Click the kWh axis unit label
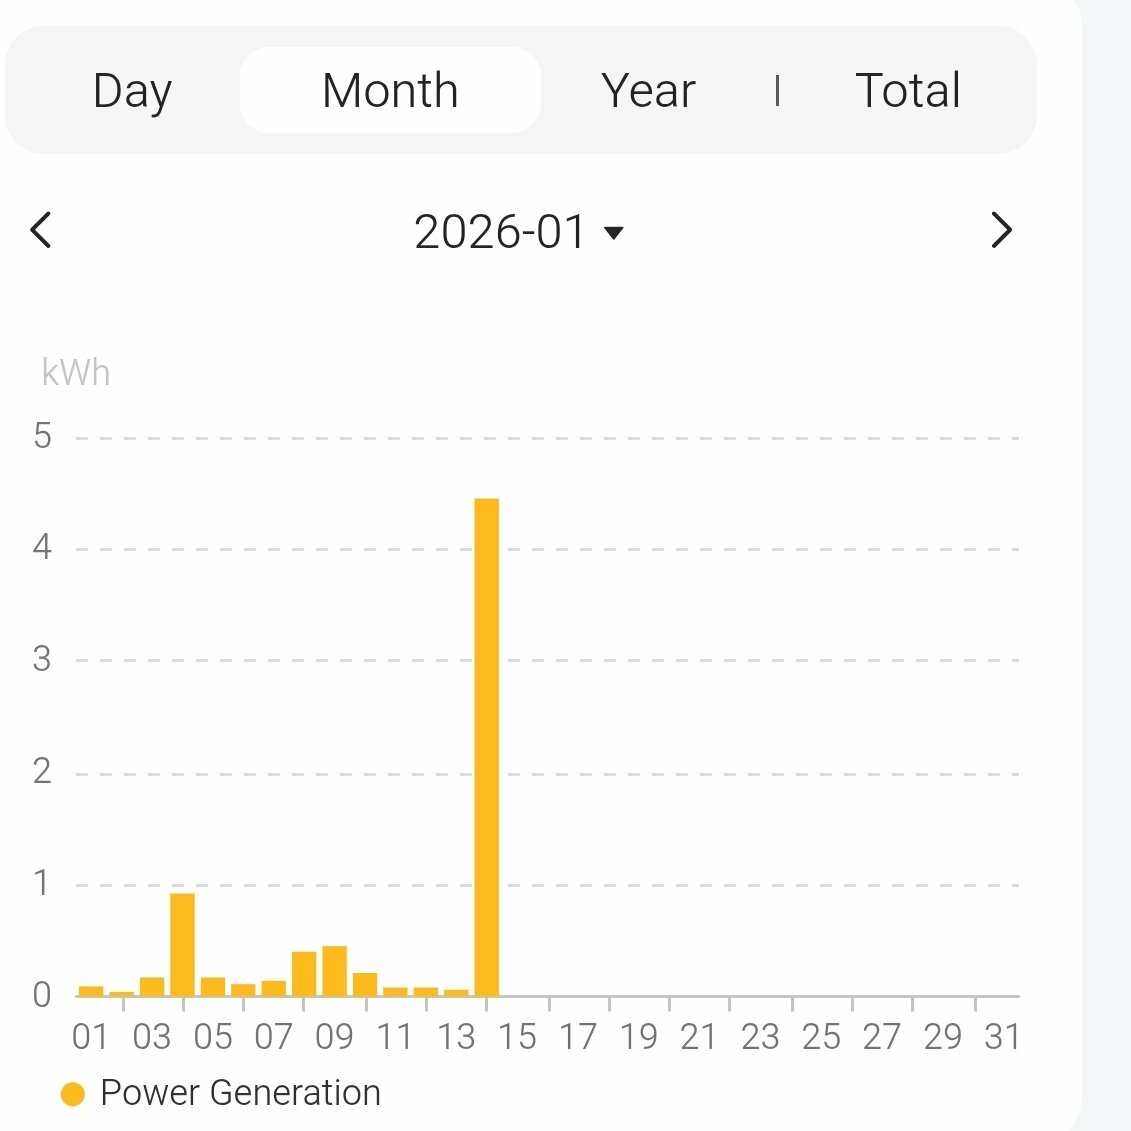 click(76, 373)
